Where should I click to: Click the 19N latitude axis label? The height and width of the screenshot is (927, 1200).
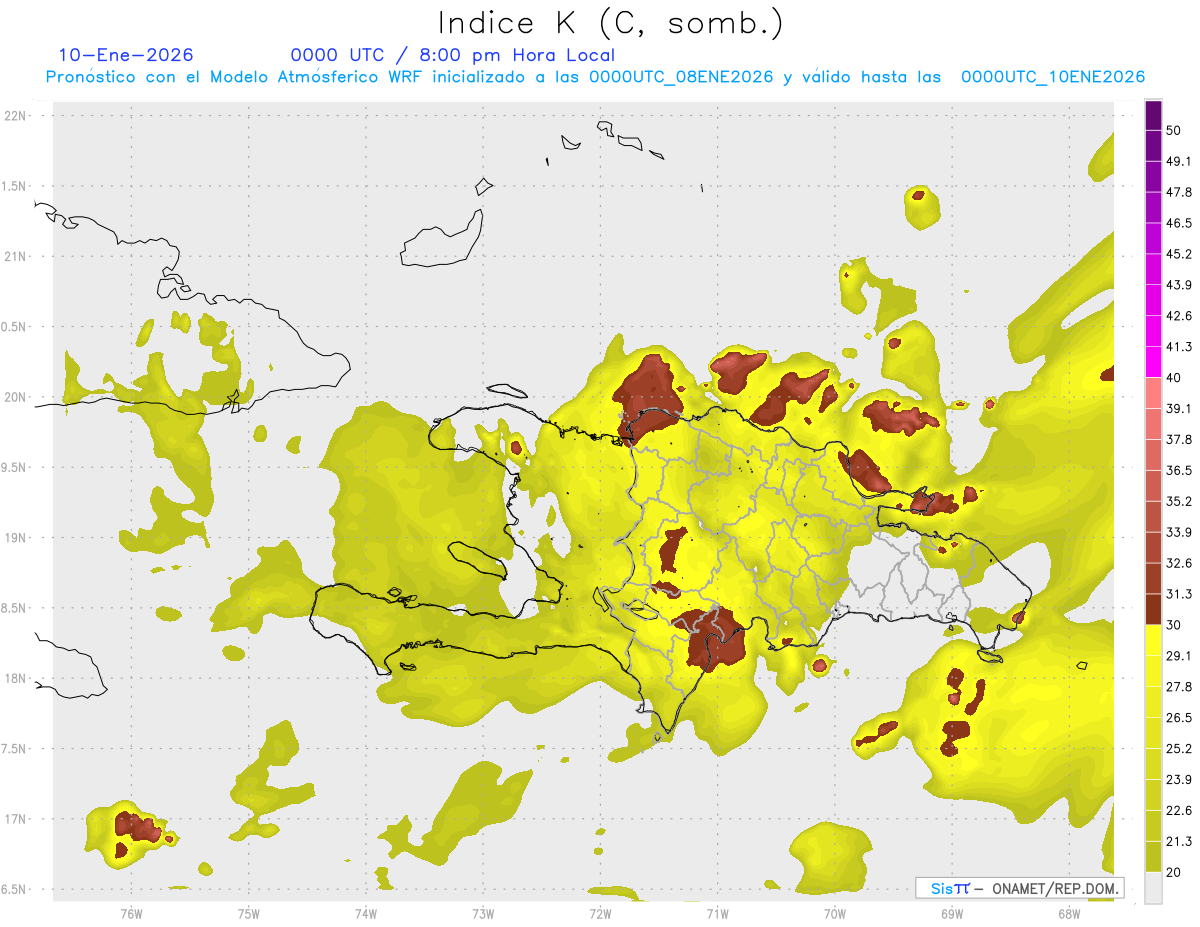17,538
